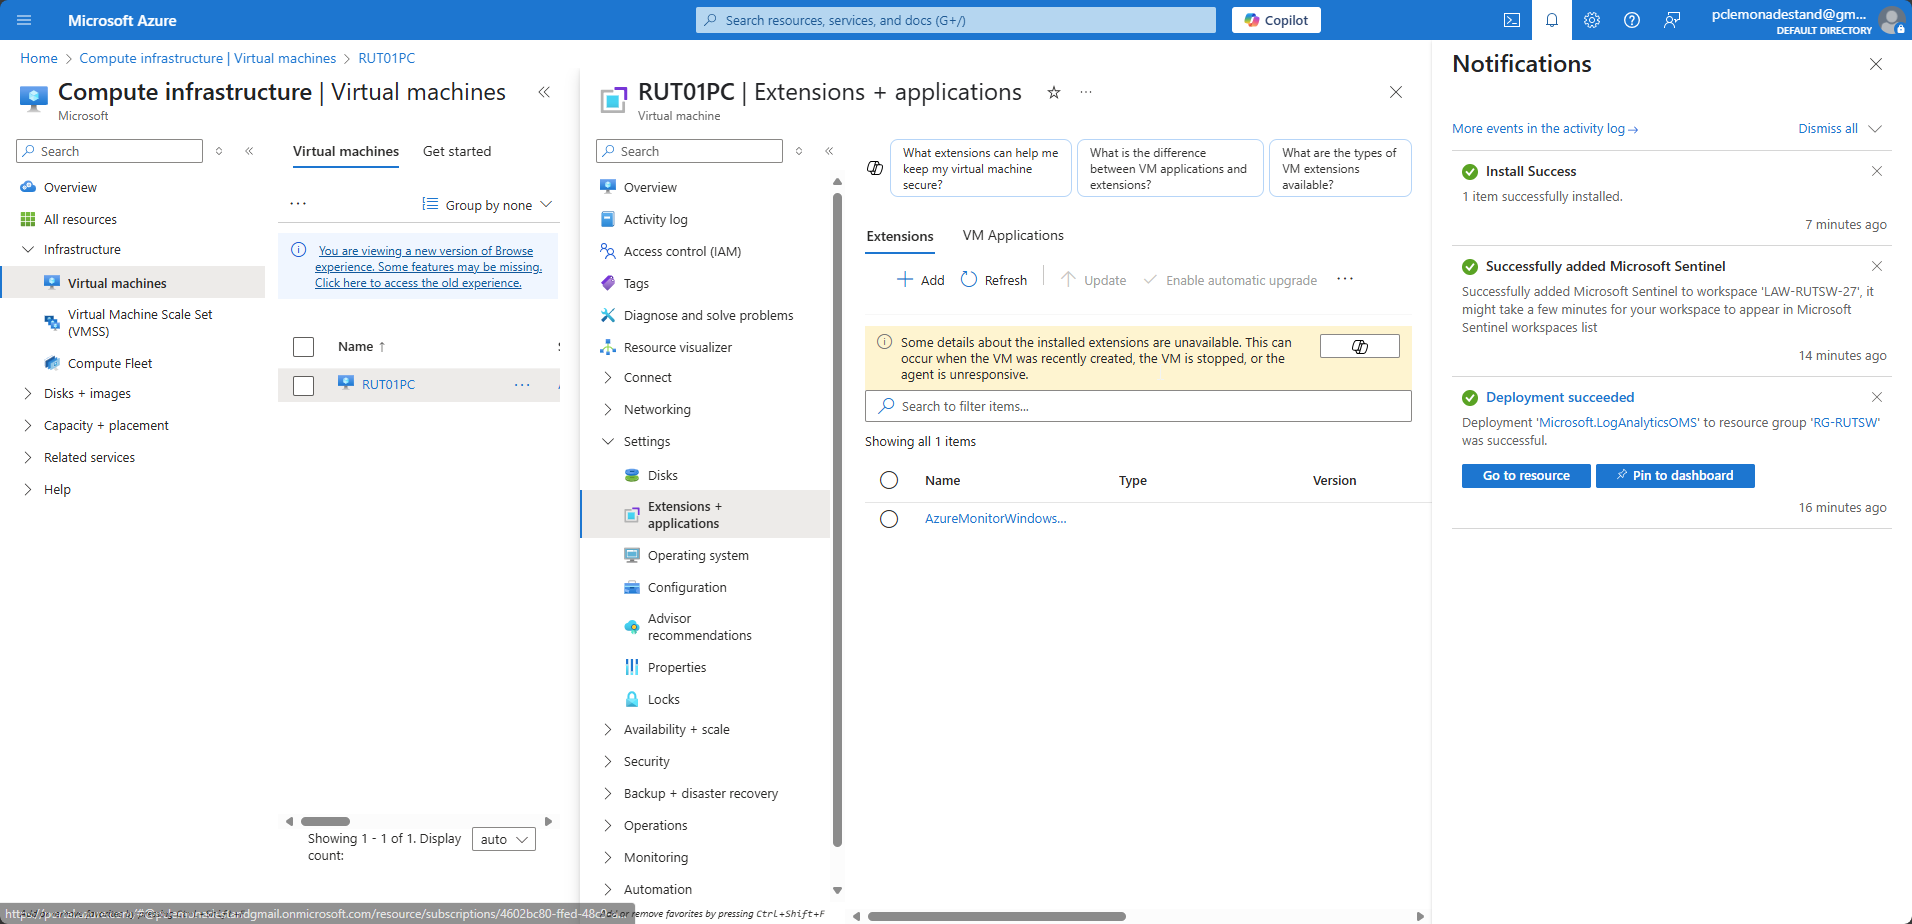Switch to the Get started tab

[x=457, y=151]
